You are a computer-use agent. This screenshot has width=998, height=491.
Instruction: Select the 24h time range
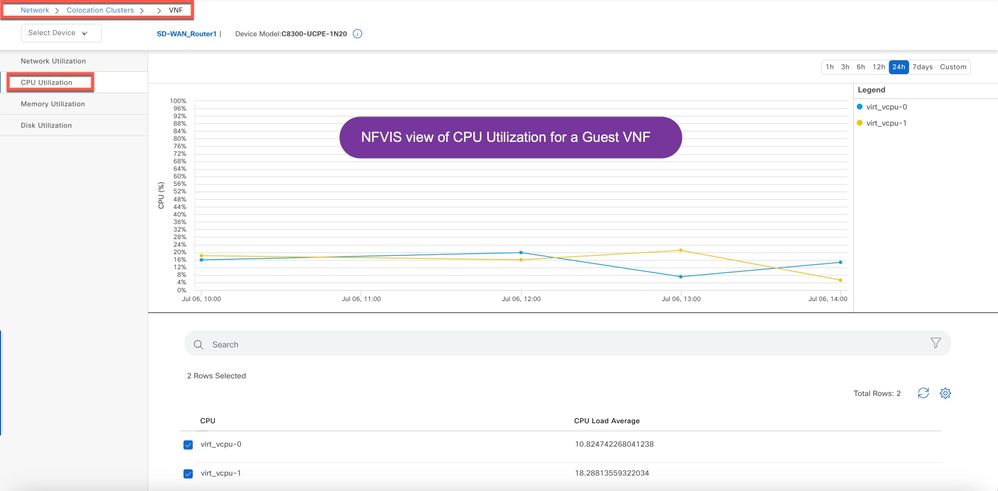[899, 67]
